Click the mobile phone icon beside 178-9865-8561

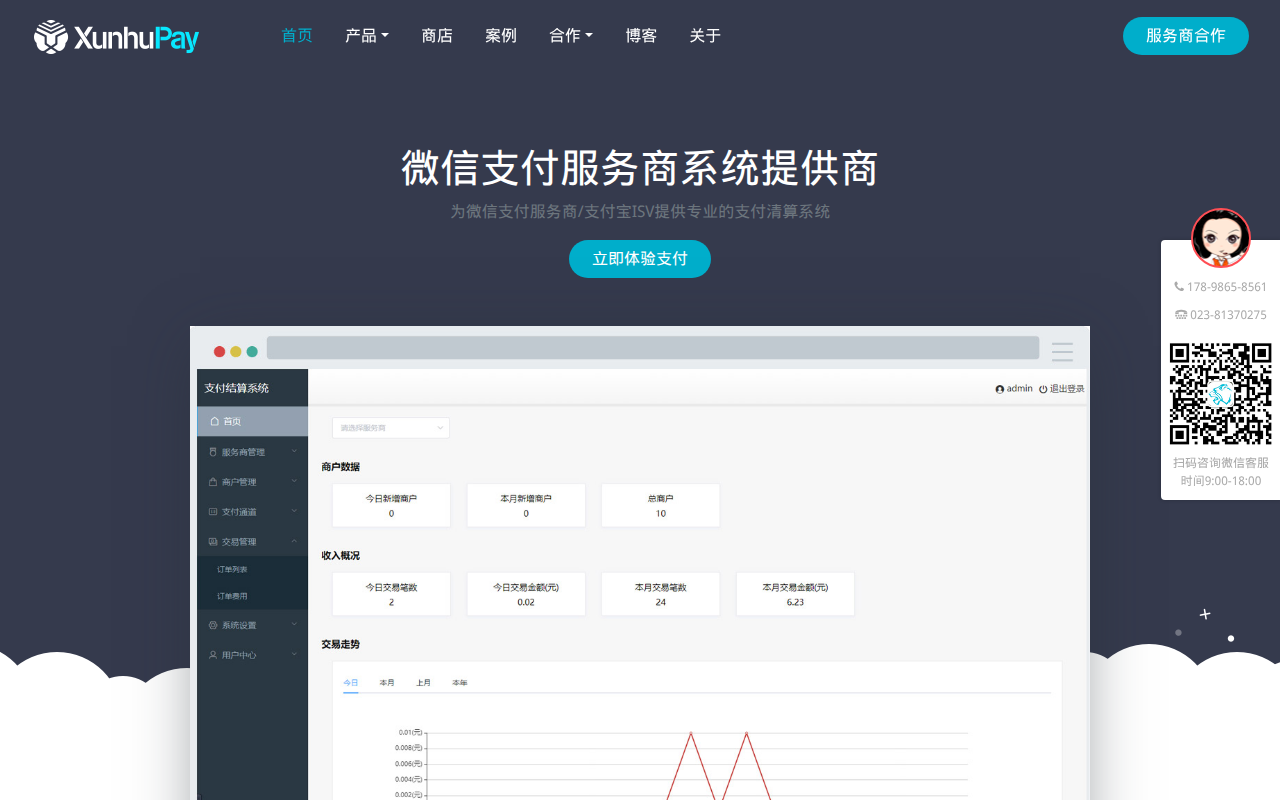(1179, 287)
